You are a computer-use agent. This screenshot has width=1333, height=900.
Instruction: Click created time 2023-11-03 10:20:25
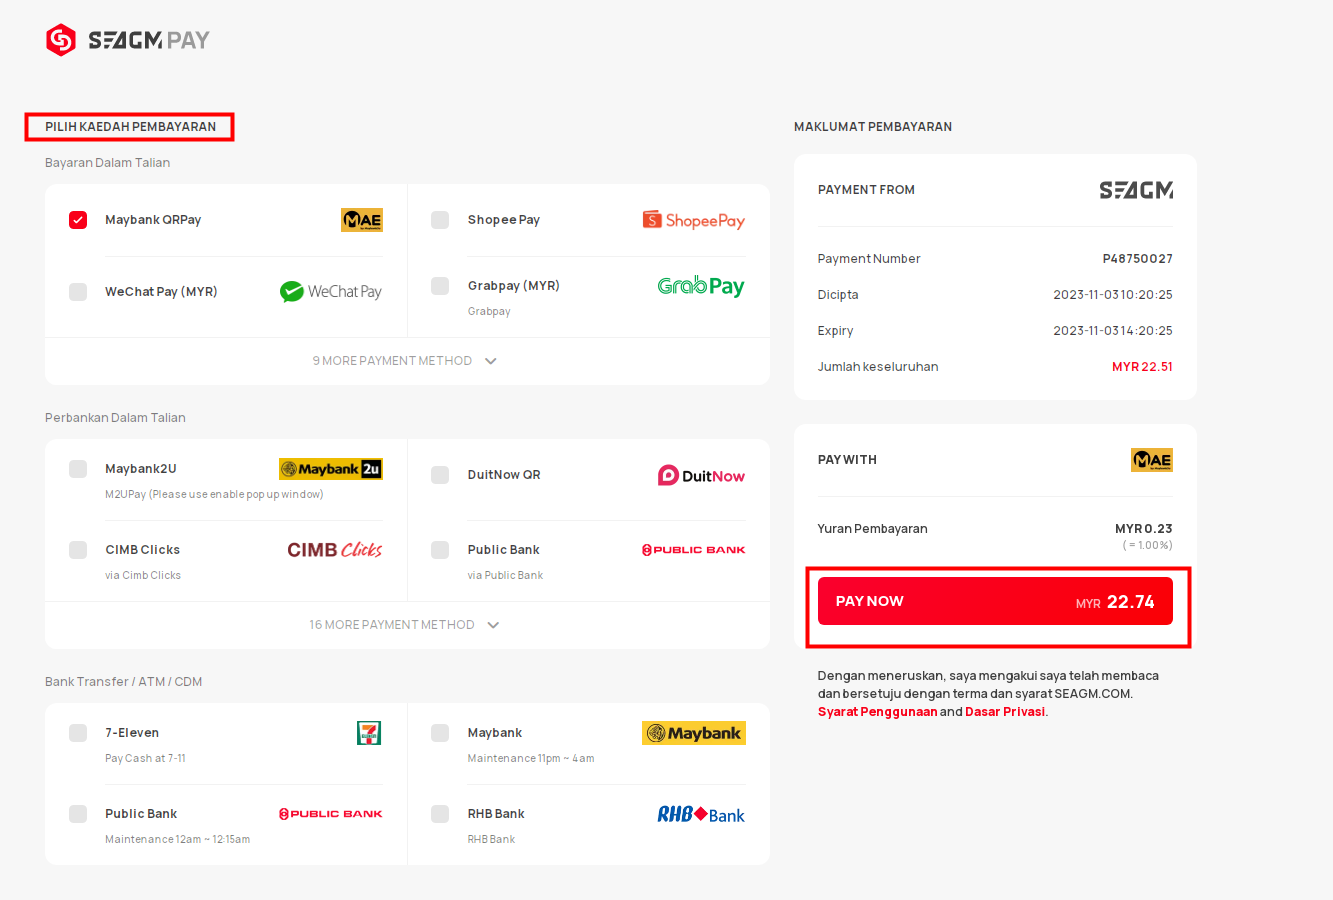pos(1113,295)
